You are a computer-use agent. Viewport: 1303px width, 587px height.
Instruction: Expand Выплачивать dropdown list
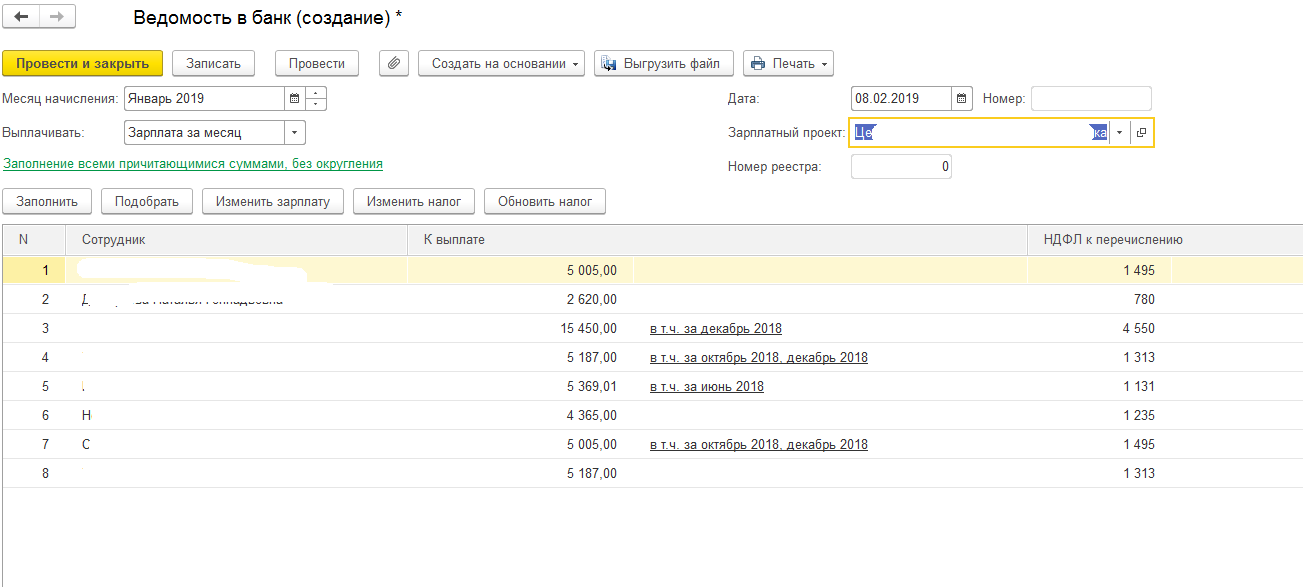[x=295, y=132]
